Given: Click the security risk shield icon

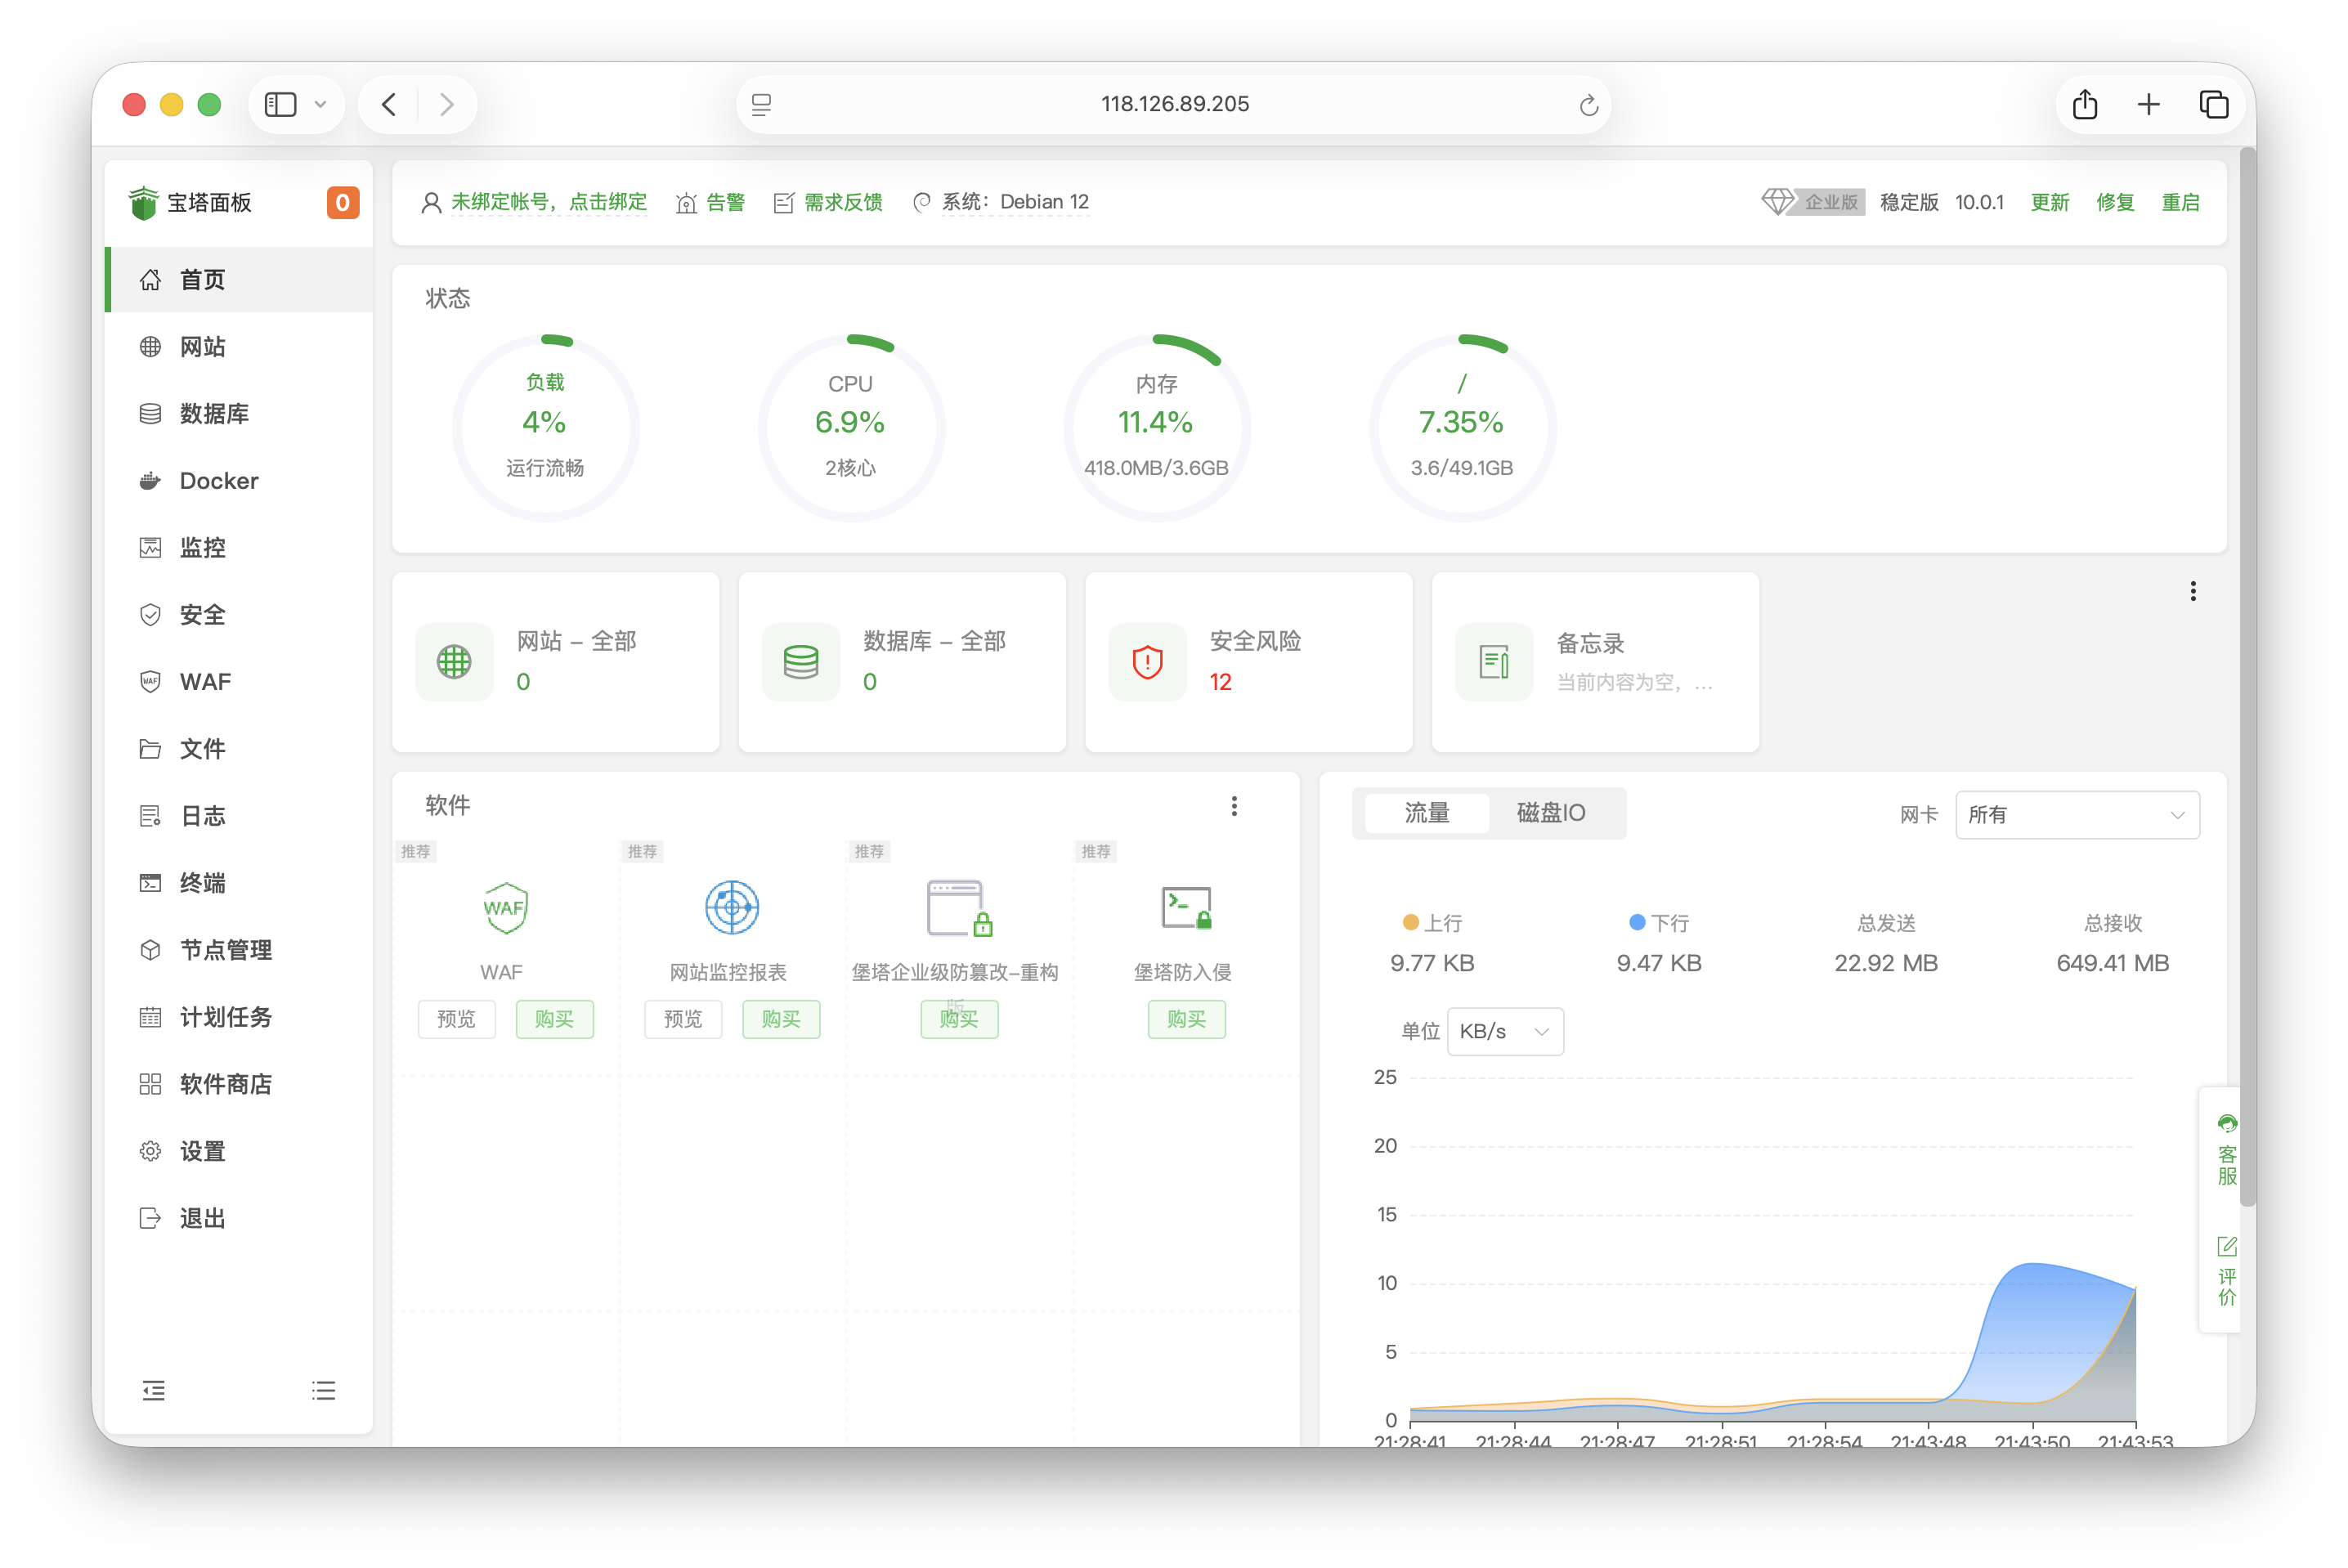Looking at the screenshot, I should (x=1147, y=662).
